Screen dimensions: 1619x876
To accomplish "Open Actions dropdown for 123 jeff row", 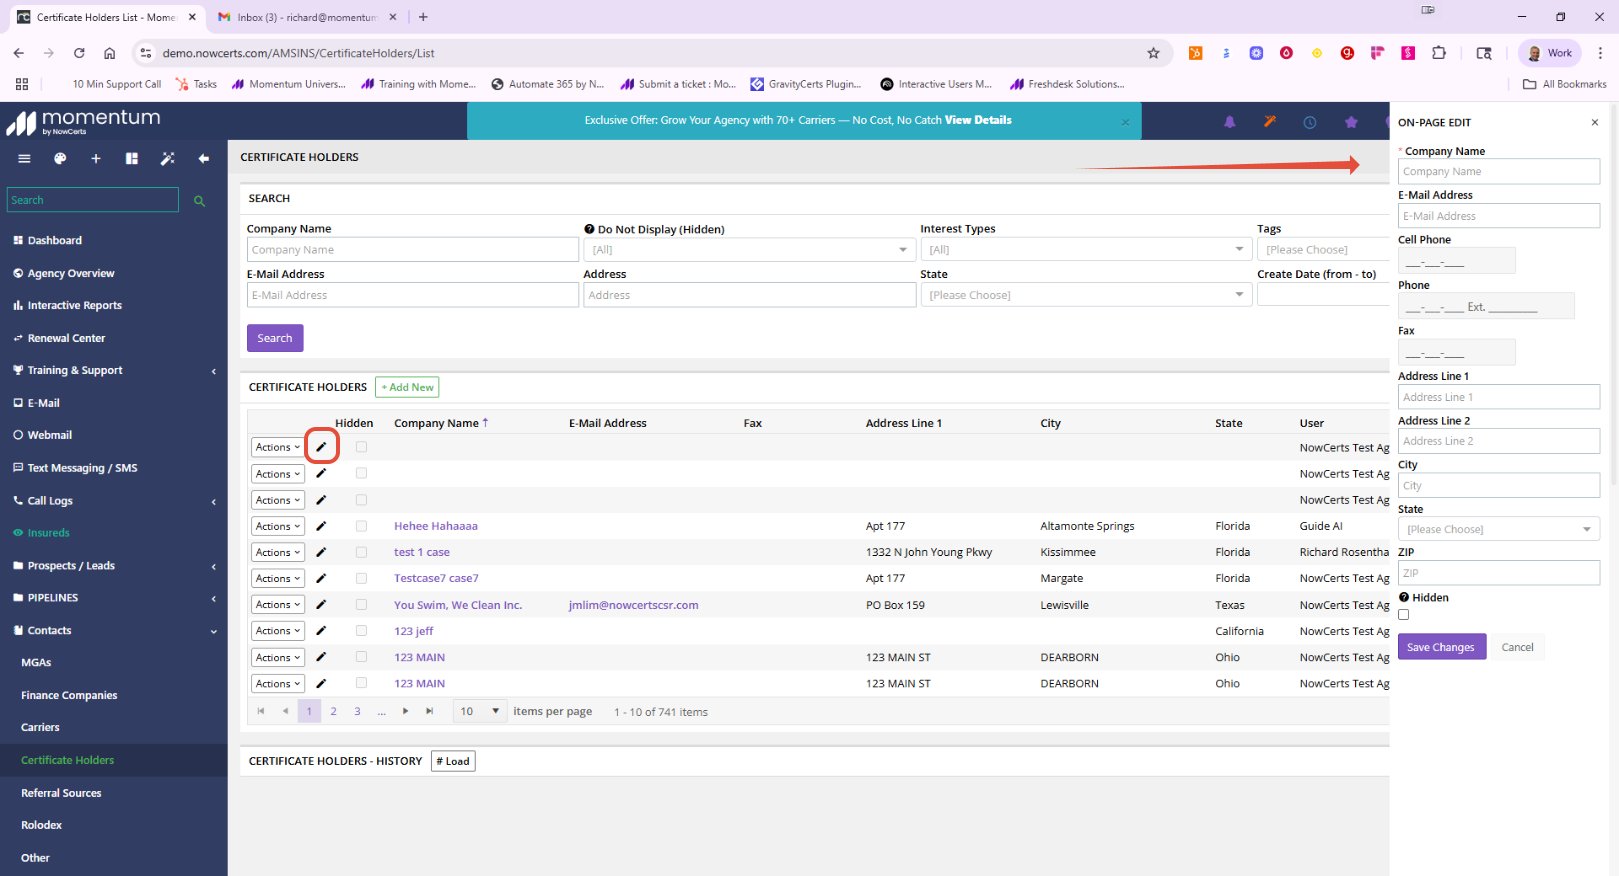I will coord(277,631).
